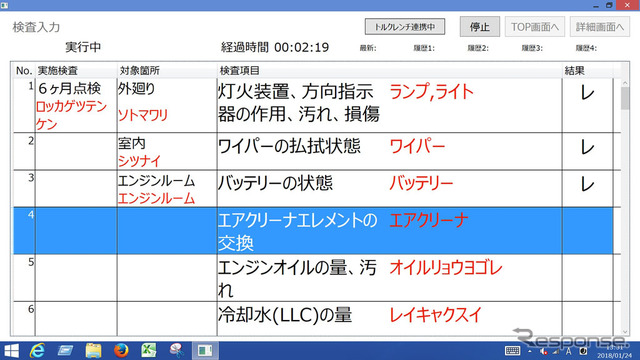Click the red ワイパー text
Image resolution: width=640 pixels, height=360 pixels.
[417, 146]
